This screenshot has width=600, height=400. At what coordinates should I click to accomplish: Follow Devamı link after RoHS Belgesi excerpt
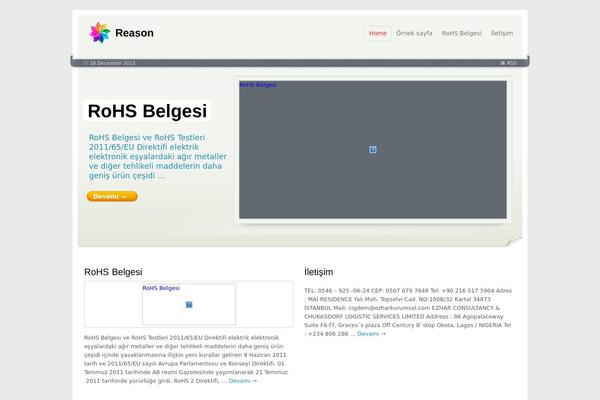pyautogui.click(x=243, y=381)
